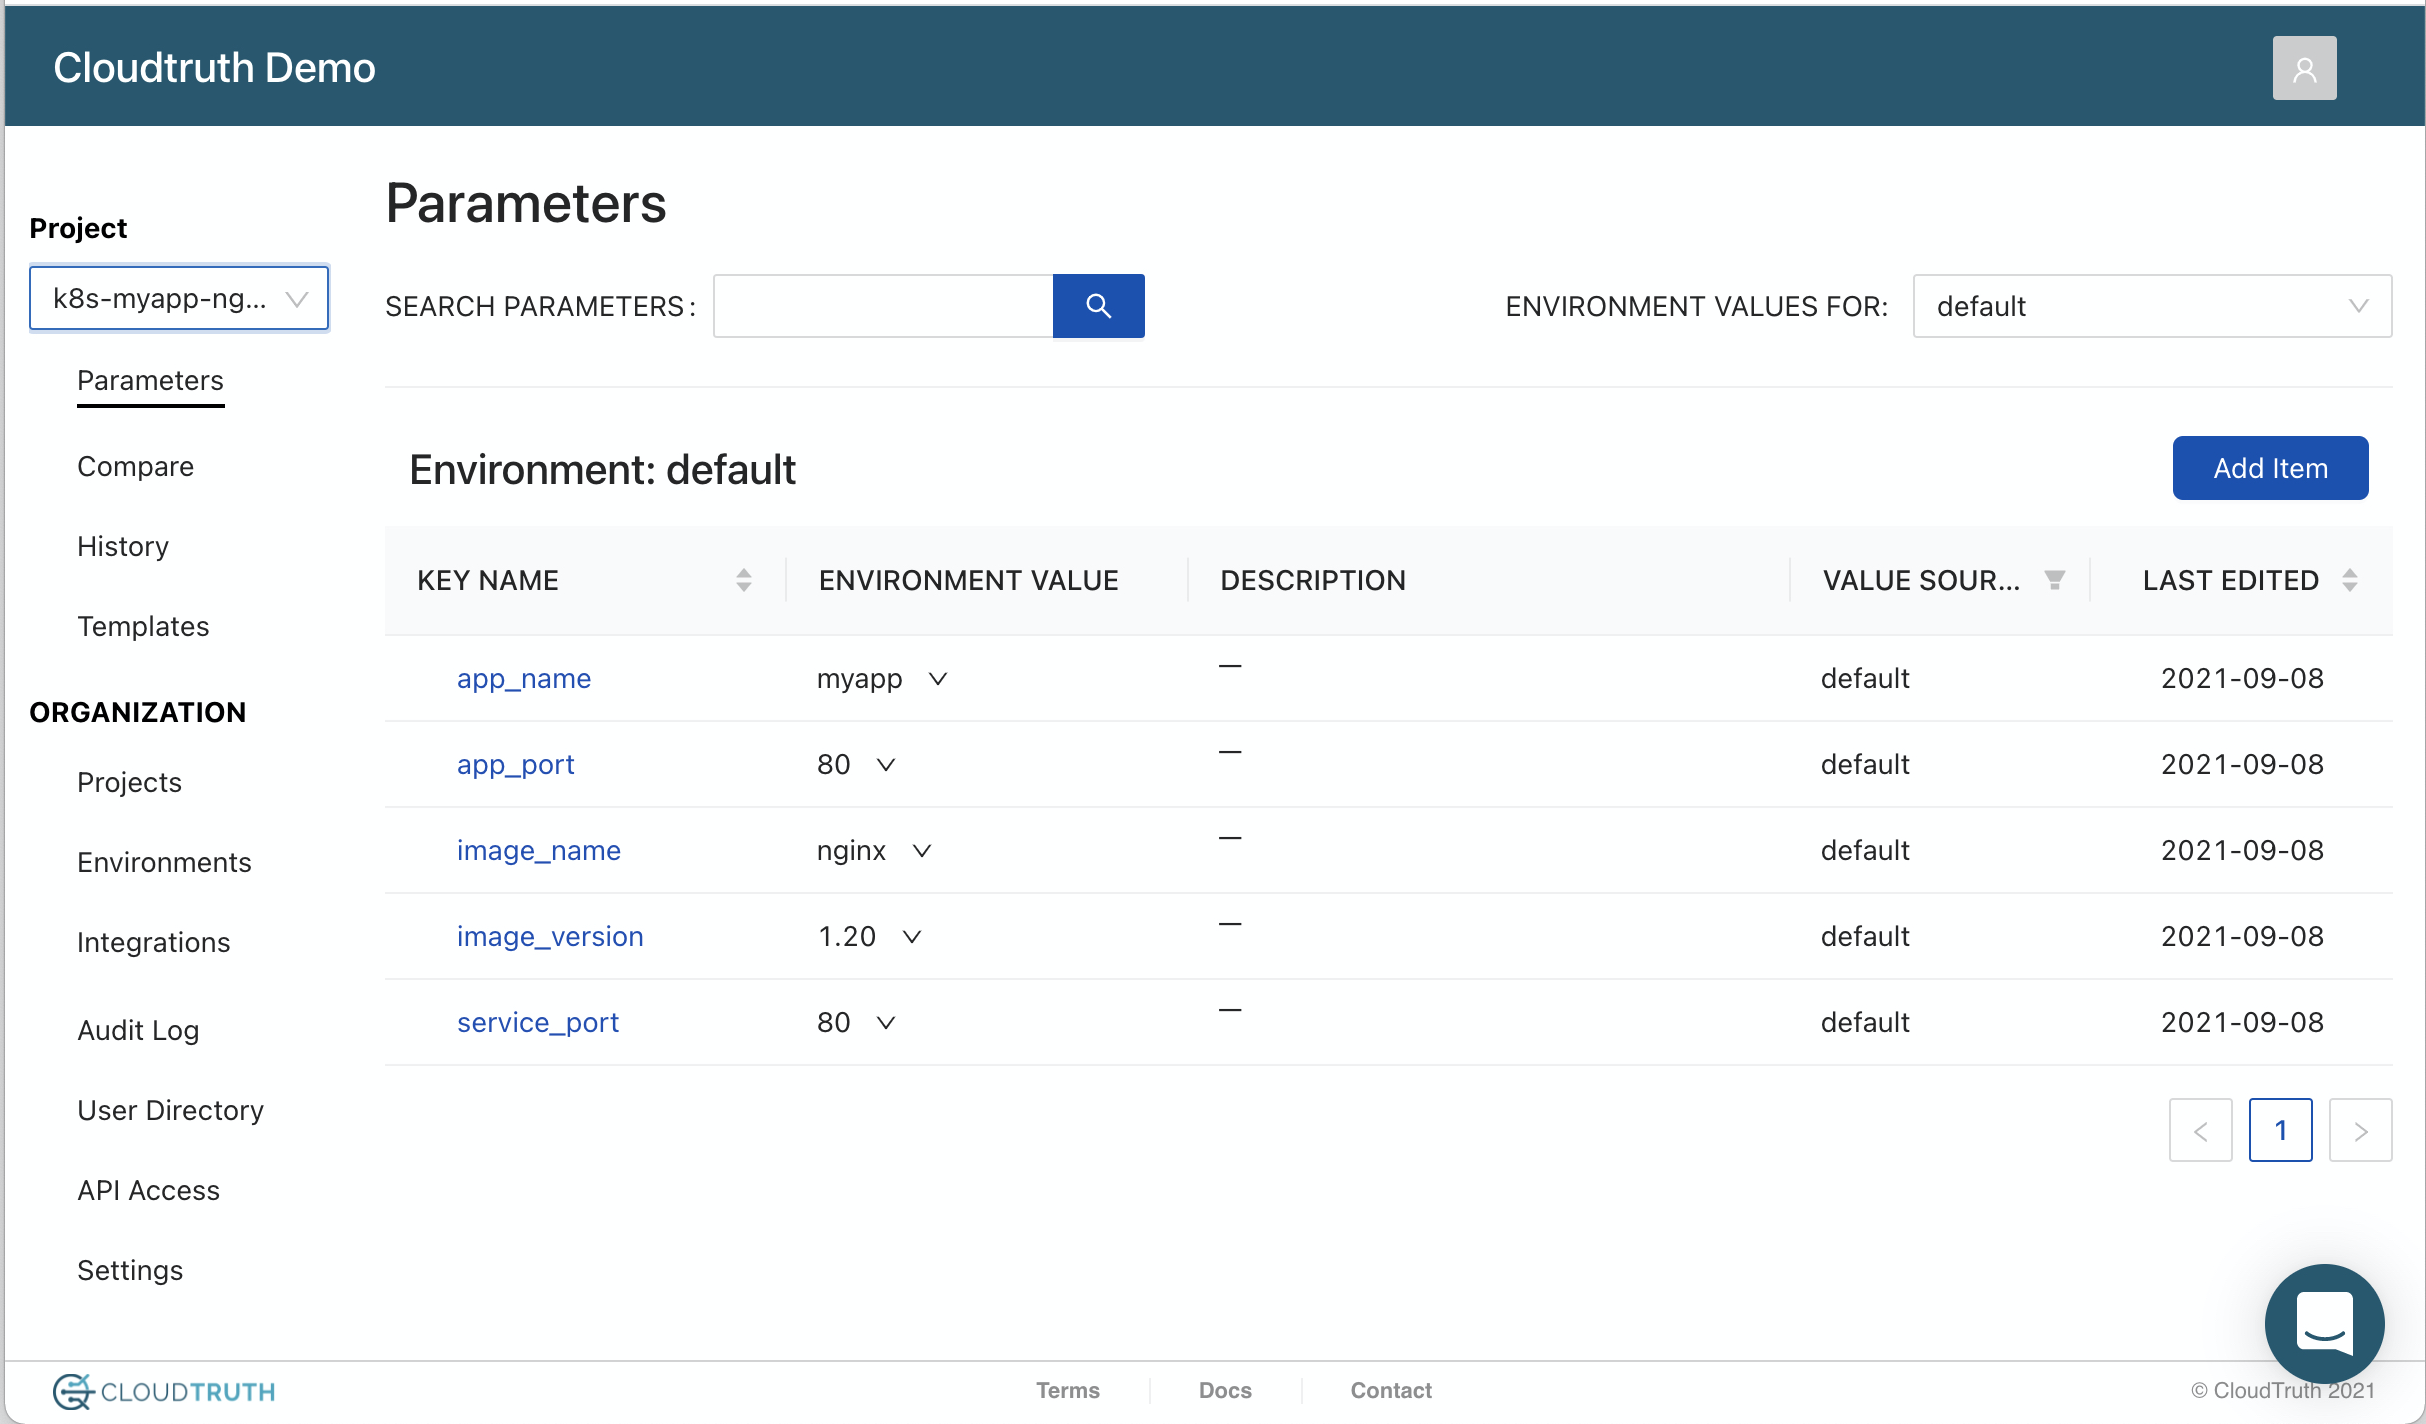Expand the myapp value chevron
Screen dimensions: 2426x1424
point(938,679)
